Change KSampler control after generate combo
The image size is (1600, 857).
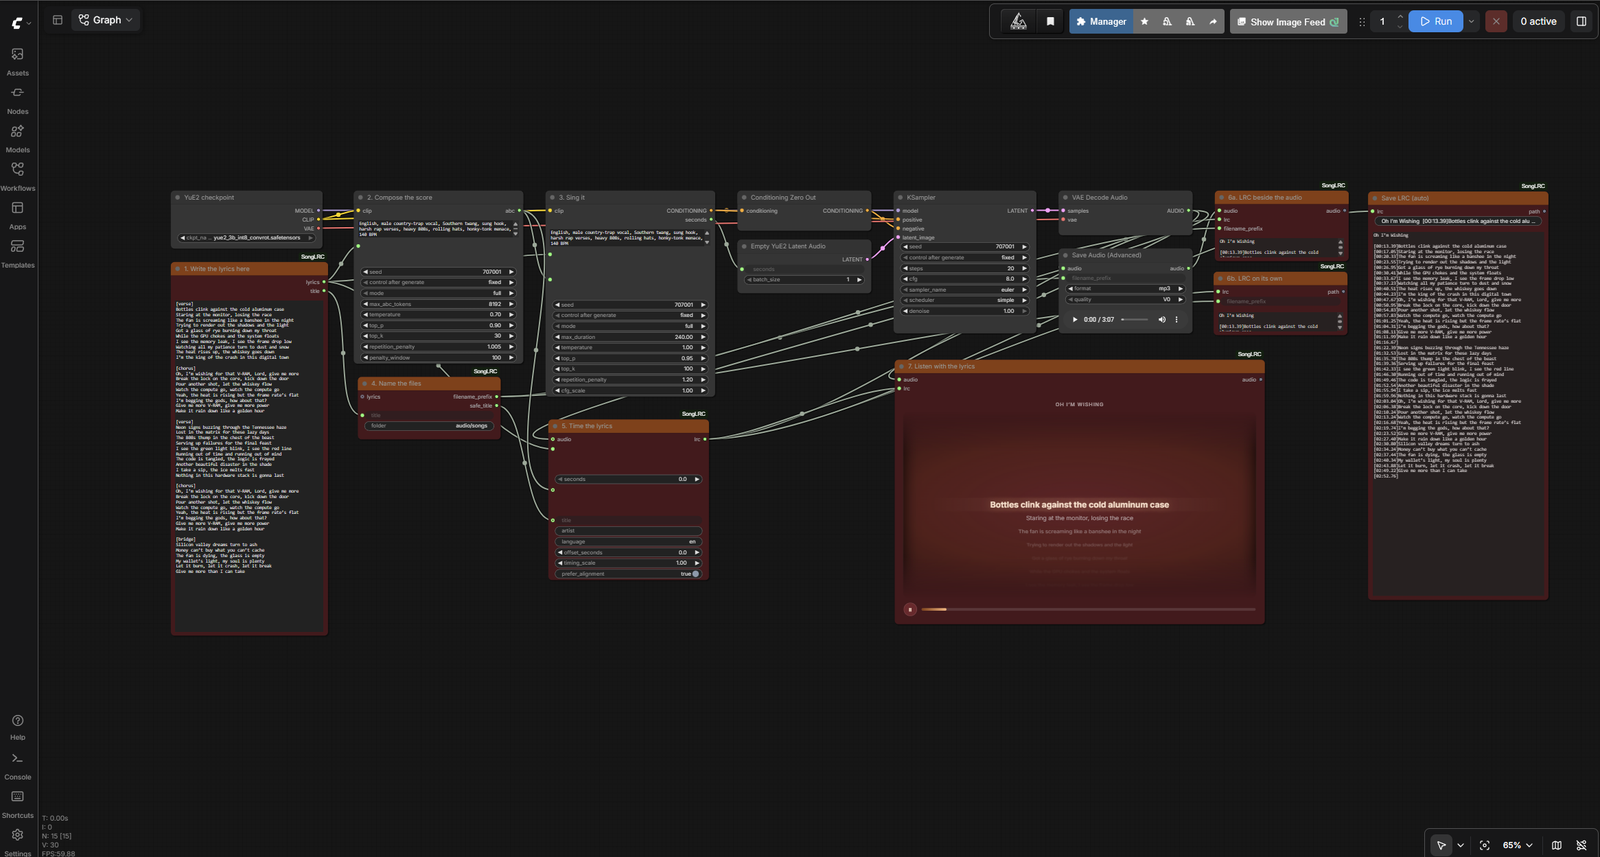click(x=966, y=257)
